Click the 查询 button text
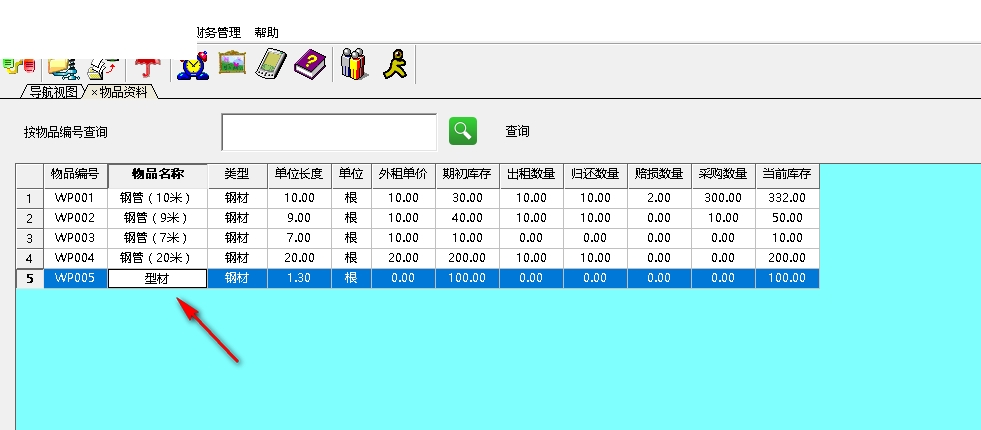 [x=517, y=132]
